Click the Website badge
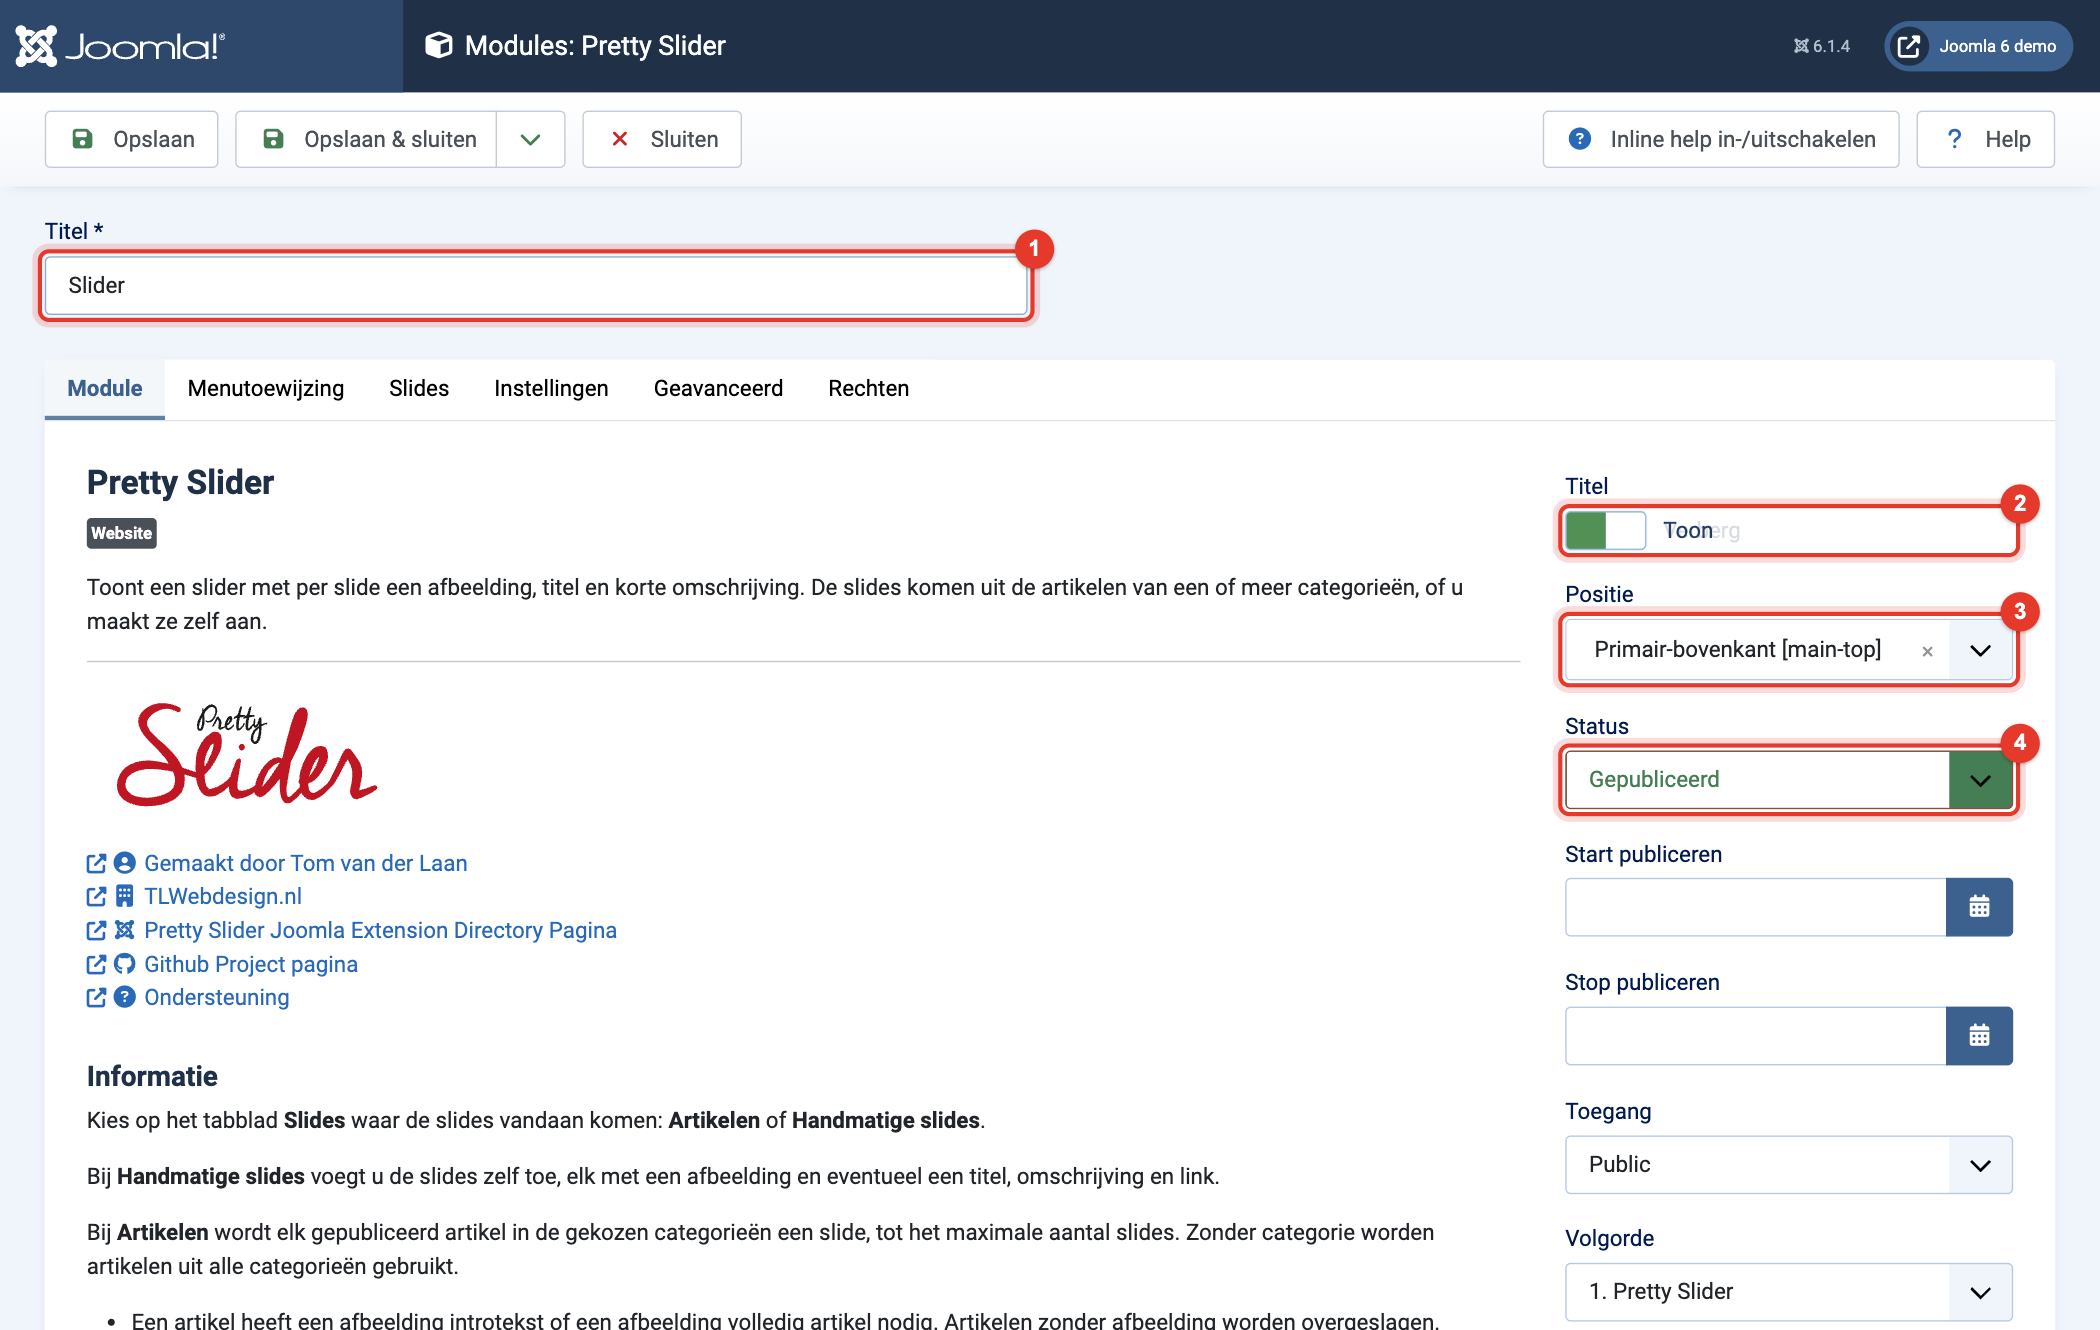Image resolution: width=2100 pixels, height=1330 pixels. tap(122, 533)
